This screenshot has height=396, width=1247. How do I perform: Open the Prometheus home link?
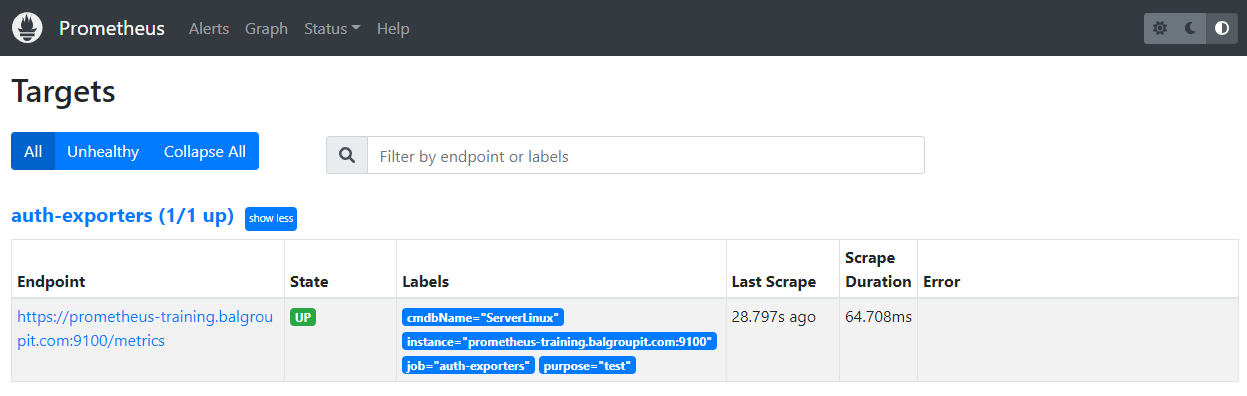[112, 28]
